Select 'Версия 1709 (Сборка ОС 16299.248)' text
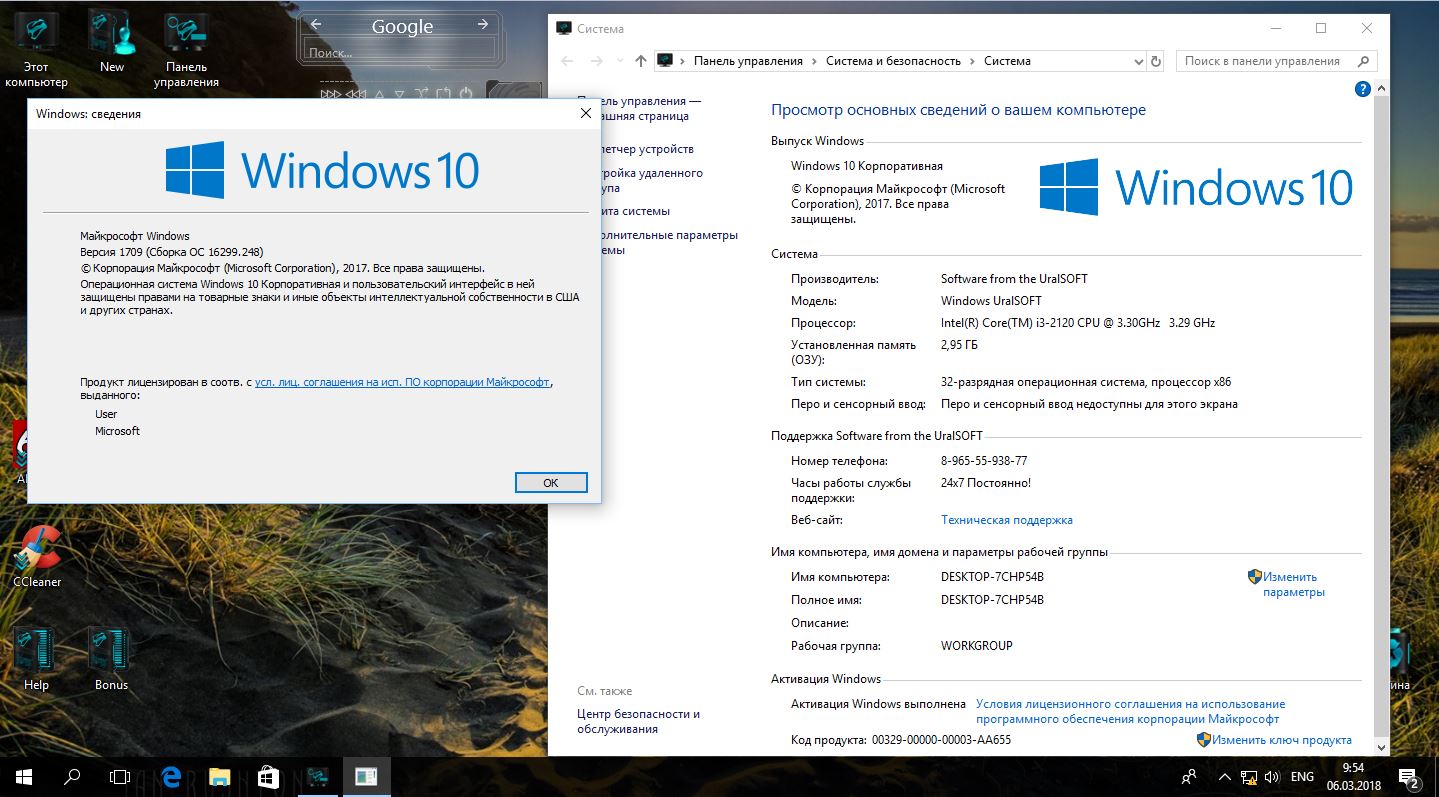Screen dimensions: 1439x797 coord(172,252)
